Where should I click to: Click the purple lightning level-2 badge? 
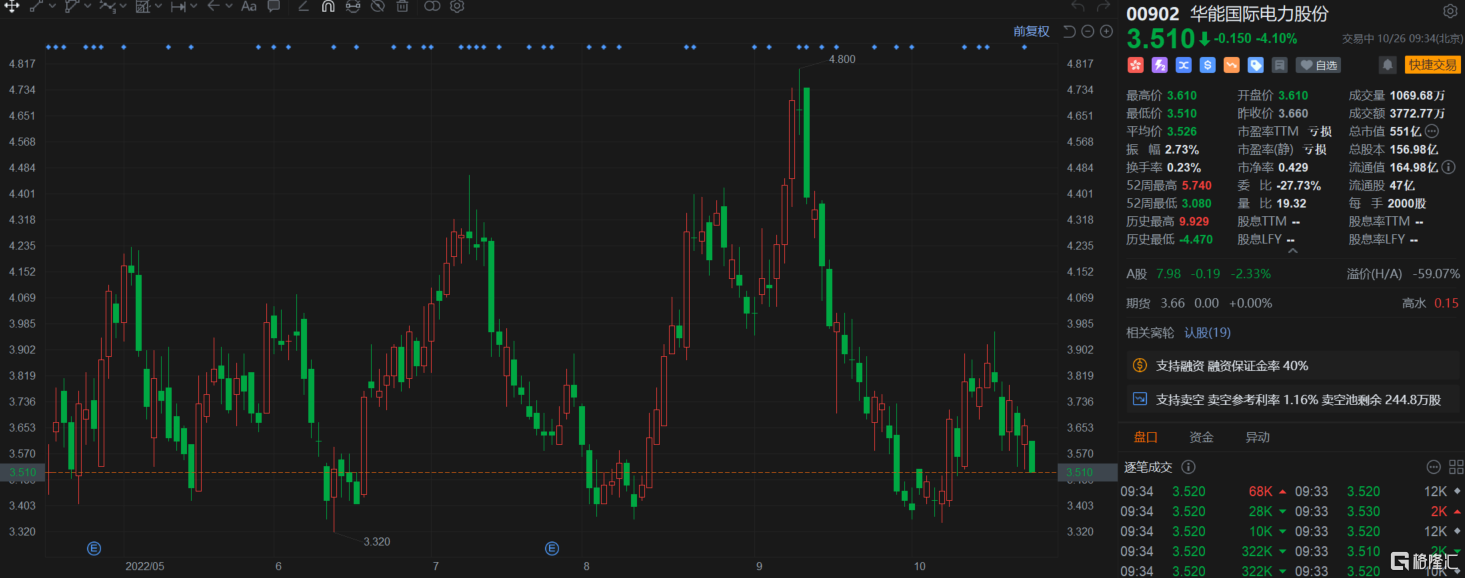tap(1159, 65)
